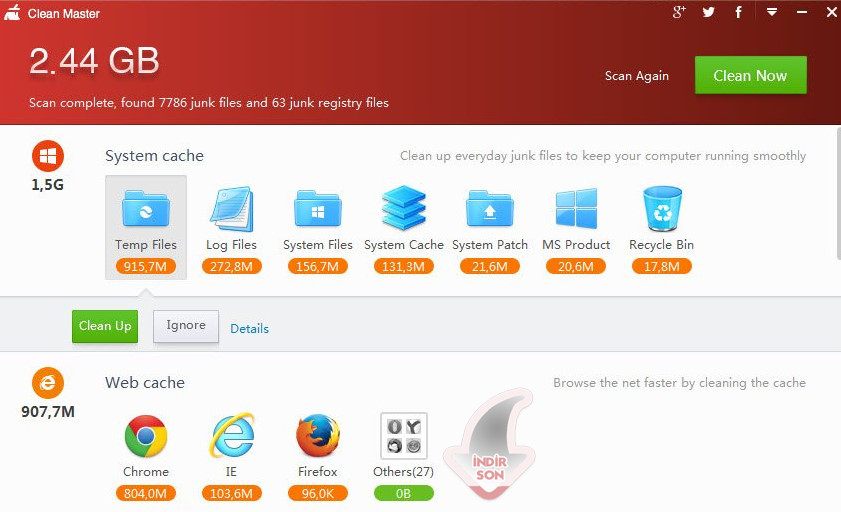Share via the Twitter bird icon

click(x=709, y=12)
